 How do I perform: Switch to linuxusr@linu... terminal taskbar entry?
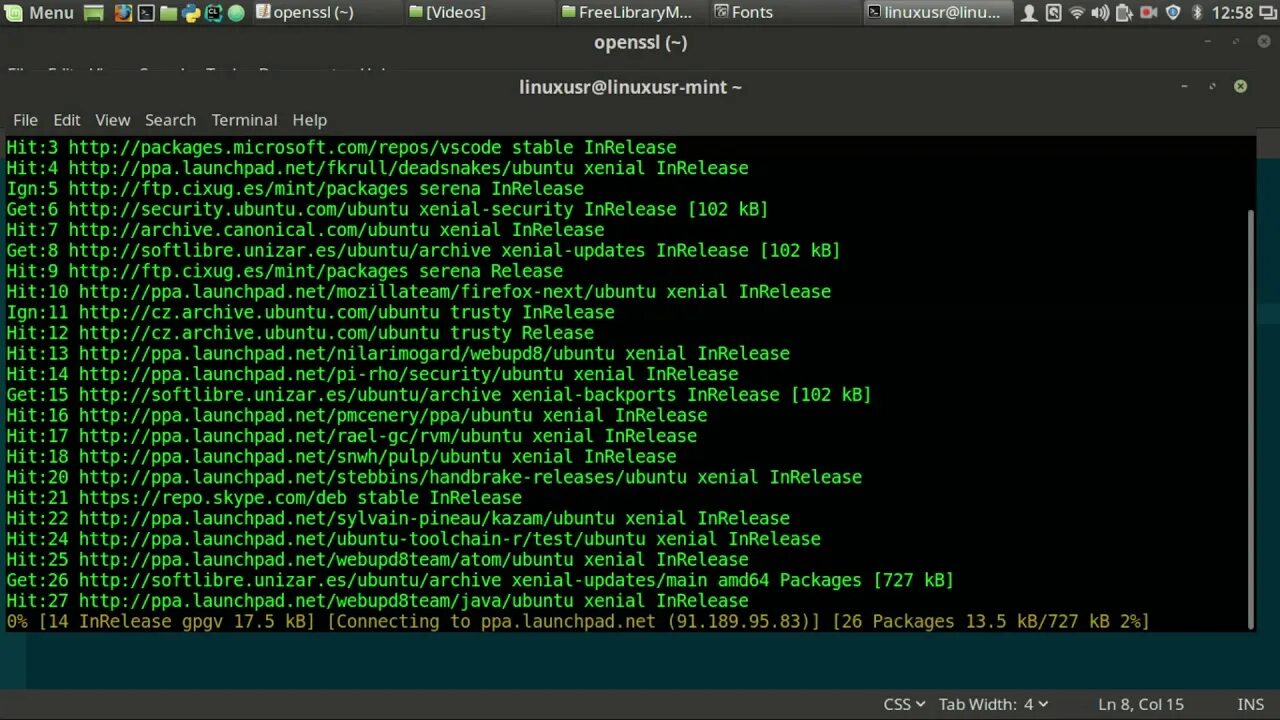[x=936, y=12]
